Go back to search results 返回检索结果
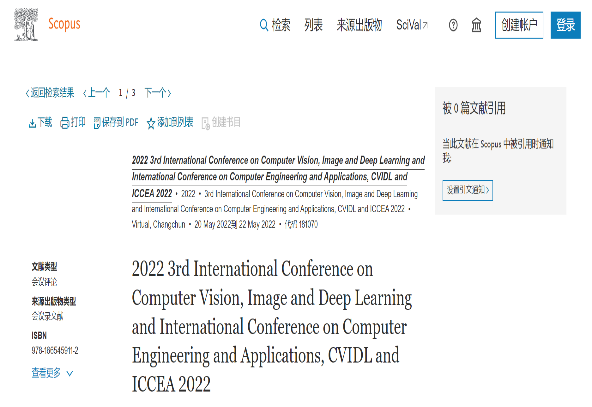Screen dimensions: 592x407 [50, 93]
